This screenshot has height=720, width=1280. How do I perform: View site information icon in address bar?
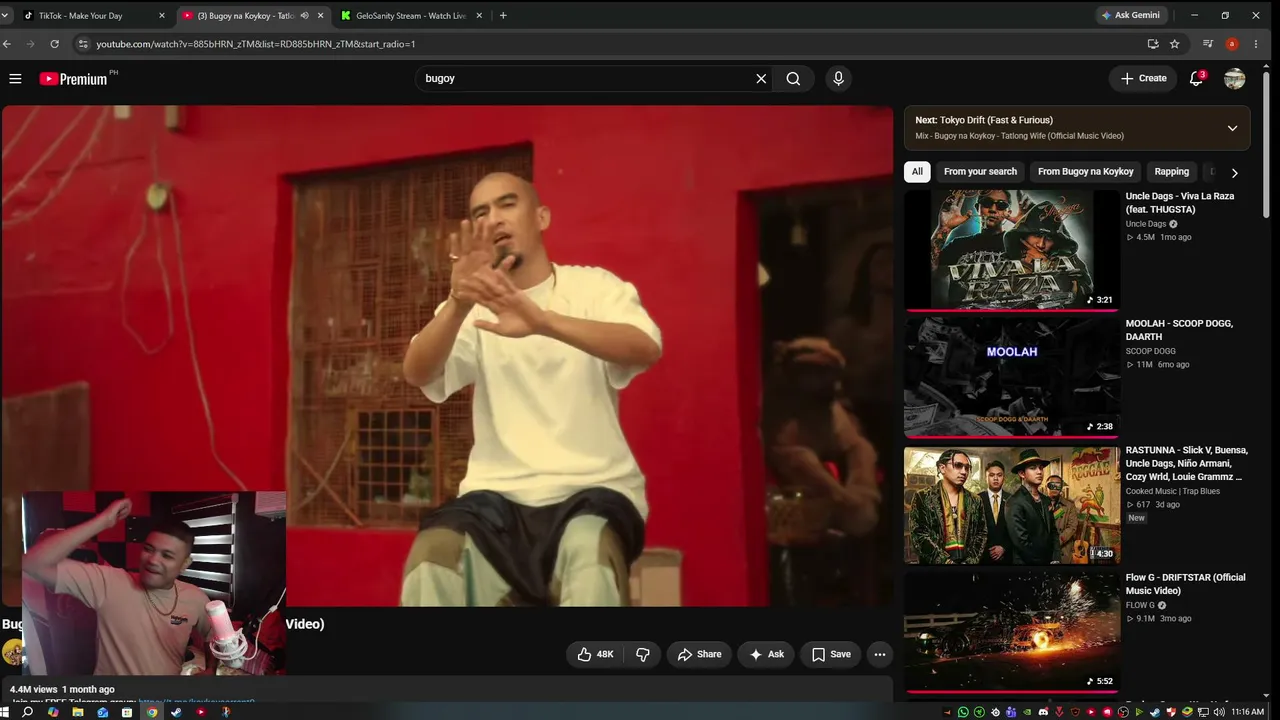click(x=83, y=44)
